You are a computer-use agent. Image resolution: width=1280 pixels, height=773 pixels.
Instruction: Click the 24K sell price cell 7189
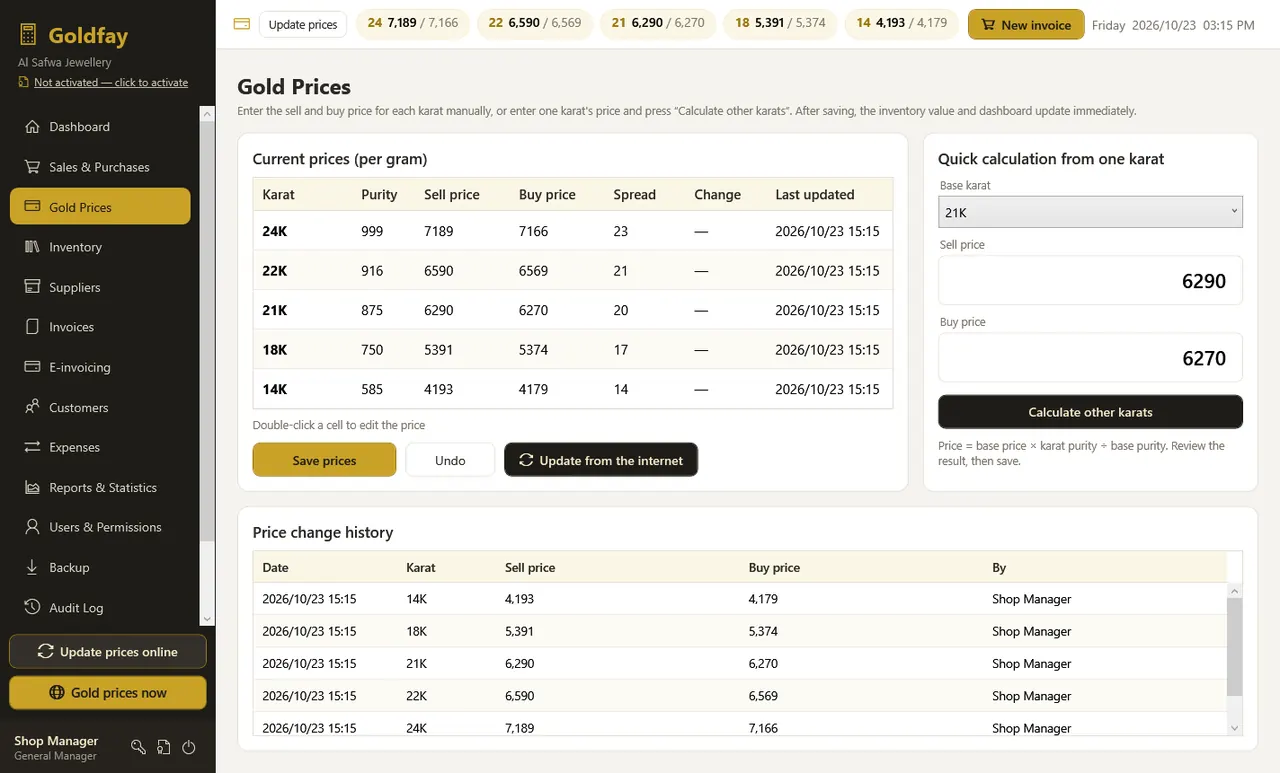(x=439, y=231)
